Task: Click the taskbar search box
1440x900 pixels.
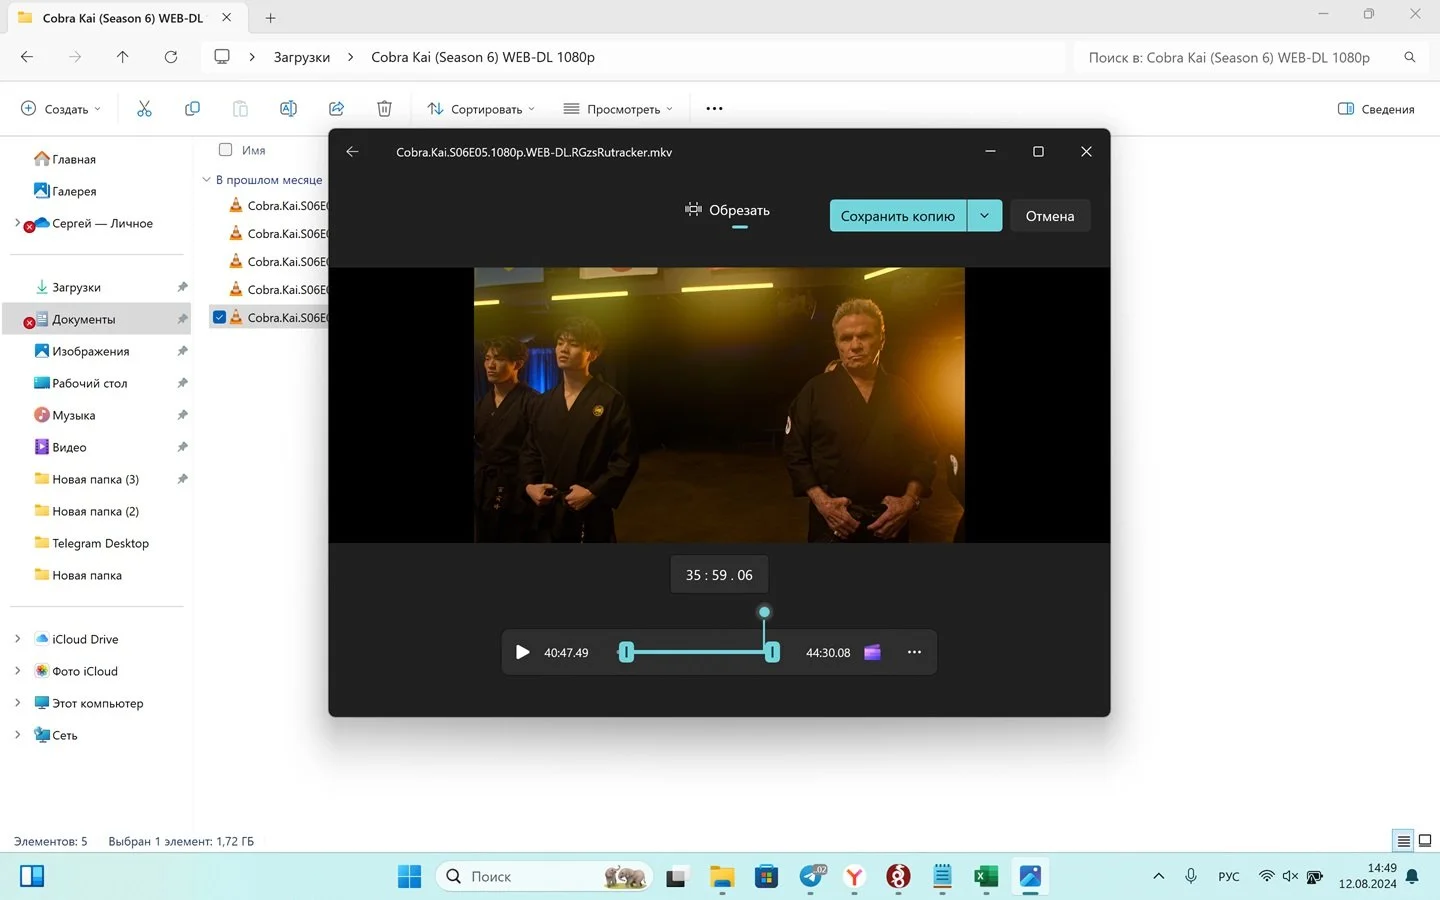Action: tap(544, 877)
